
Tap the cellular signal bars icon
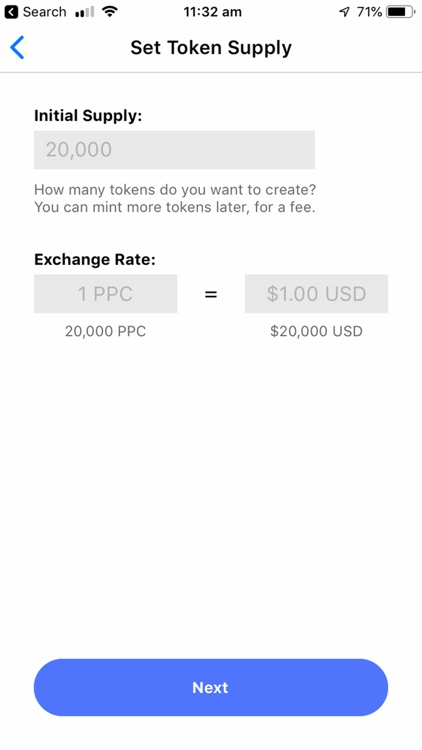click(85, 12)
